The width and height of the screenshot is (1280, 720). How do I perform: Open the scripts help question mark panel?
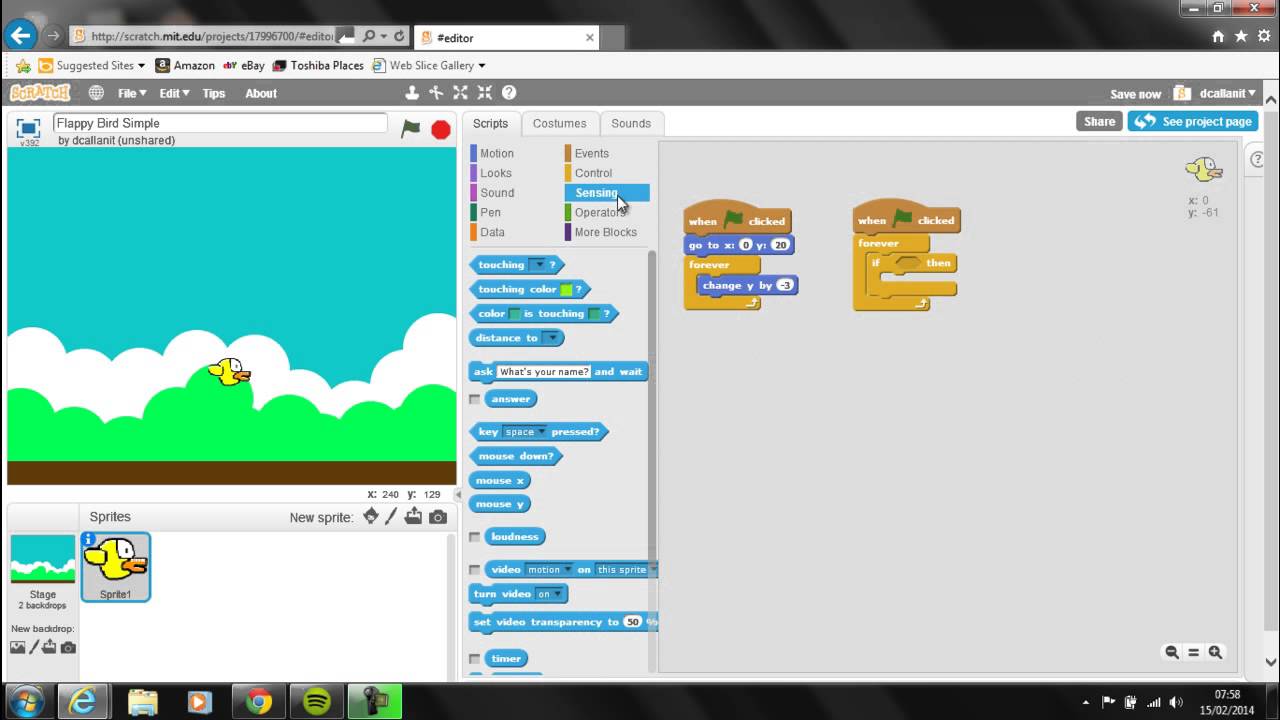(1258, 160)
